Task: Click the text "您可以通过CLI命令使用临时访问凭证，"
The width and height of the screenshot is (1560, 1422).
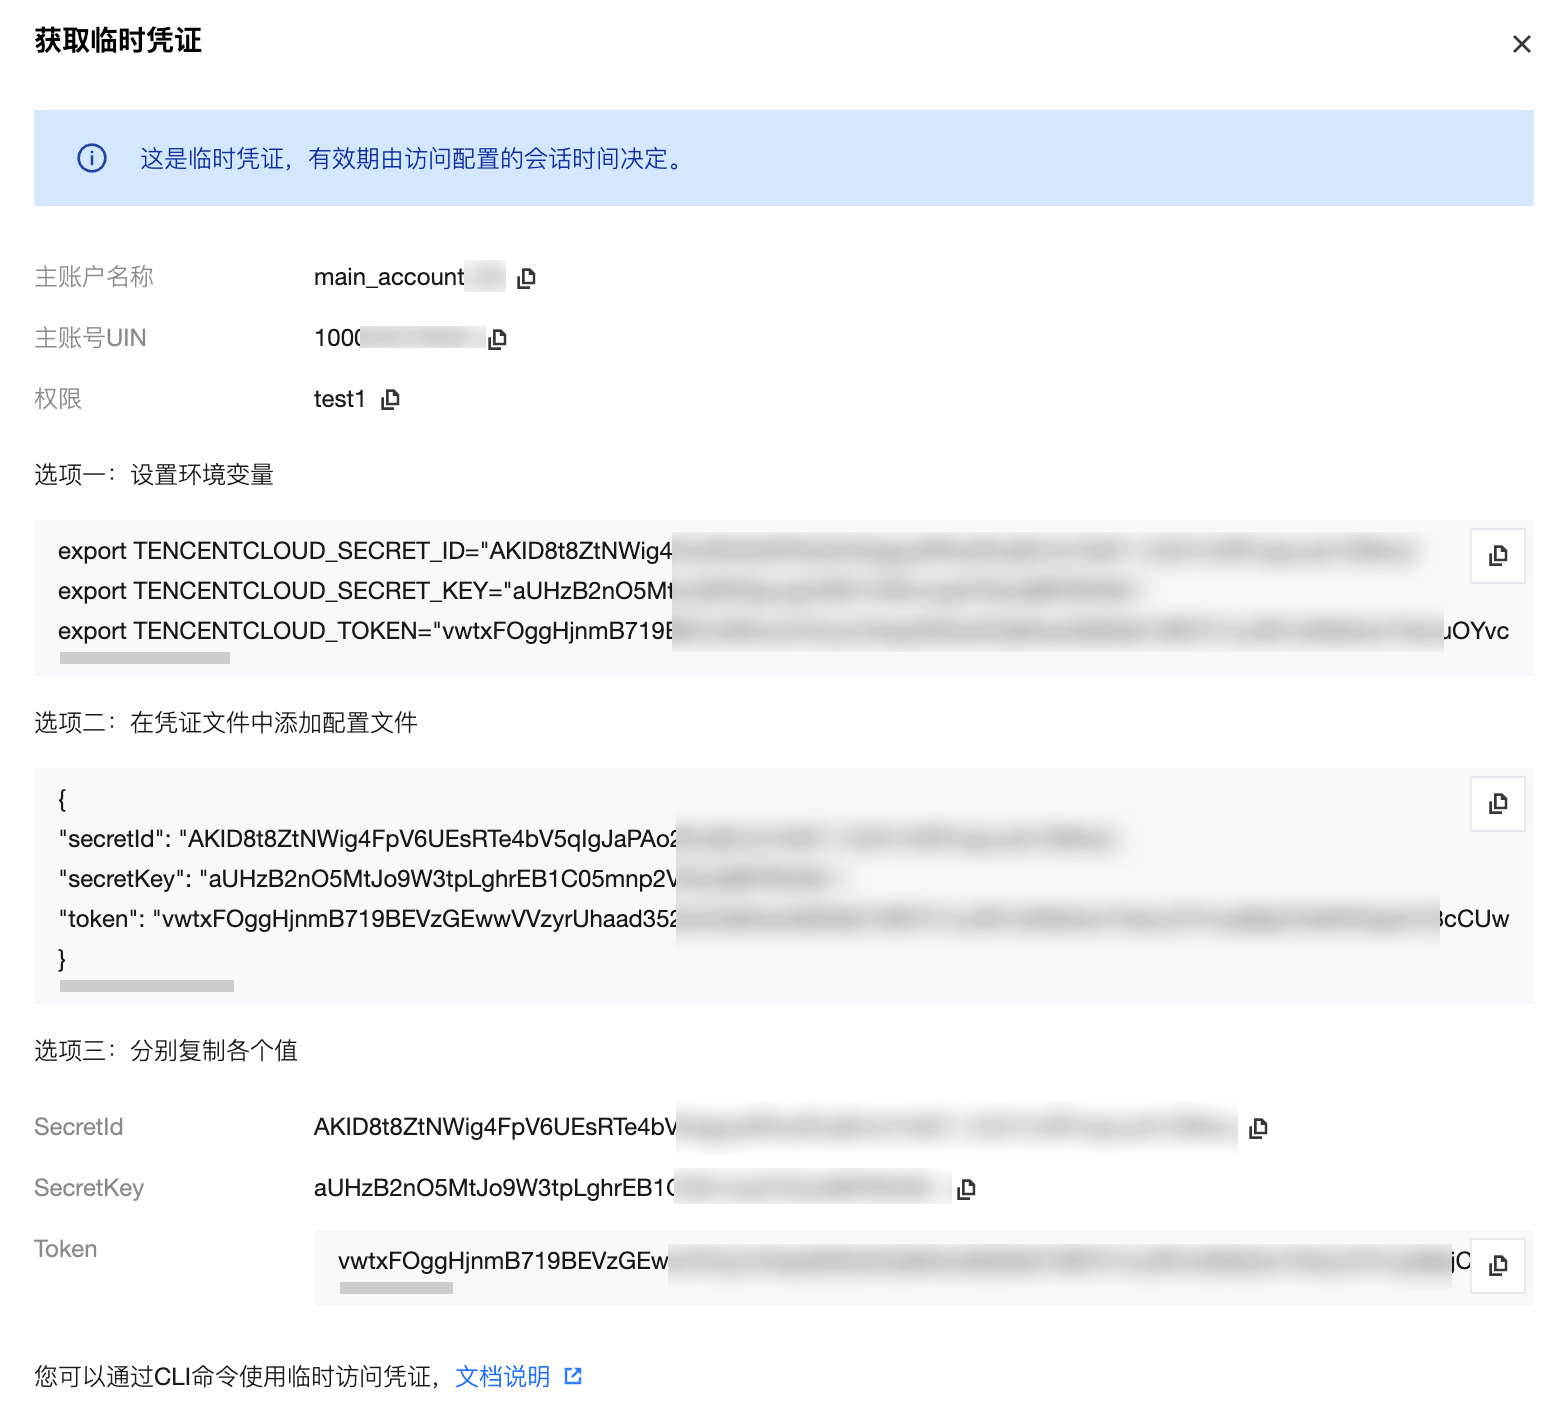Action: (x=238, y=1377)
